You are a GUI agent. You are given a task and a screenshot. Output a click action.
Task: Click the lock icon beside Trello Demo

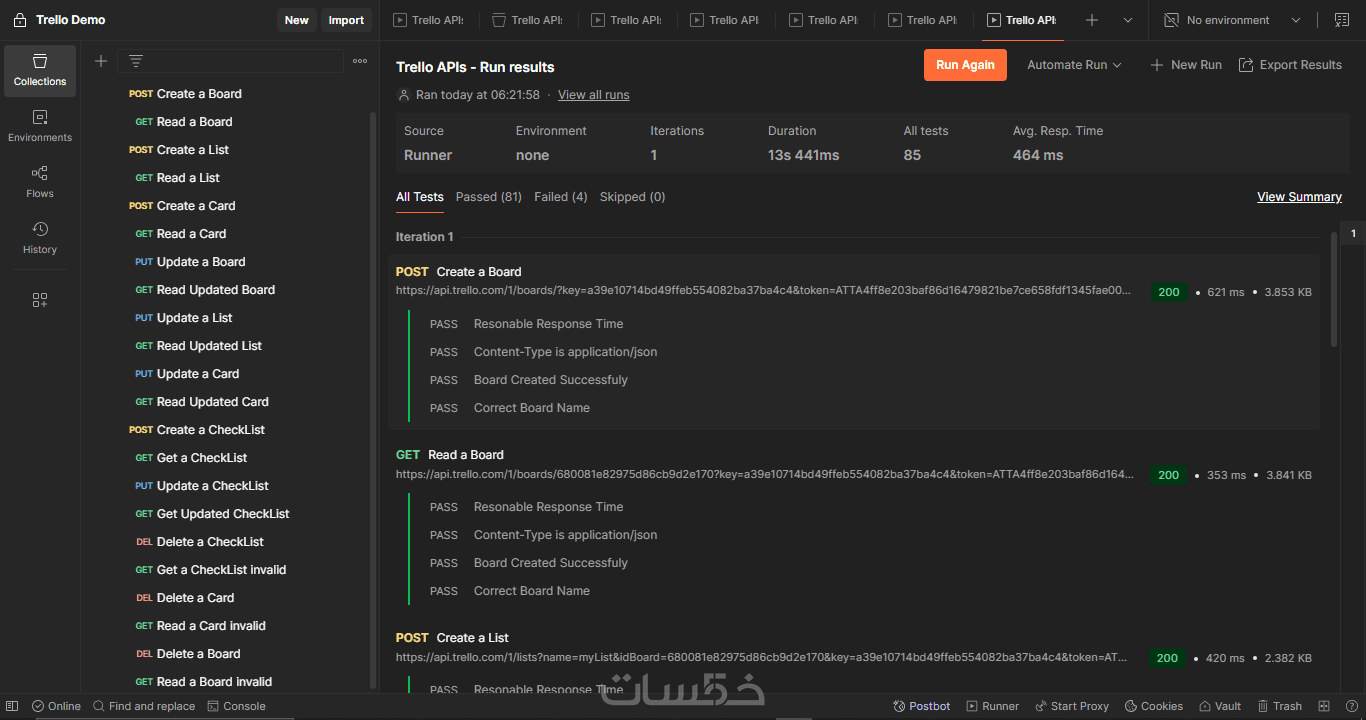[x=20, y=20]
